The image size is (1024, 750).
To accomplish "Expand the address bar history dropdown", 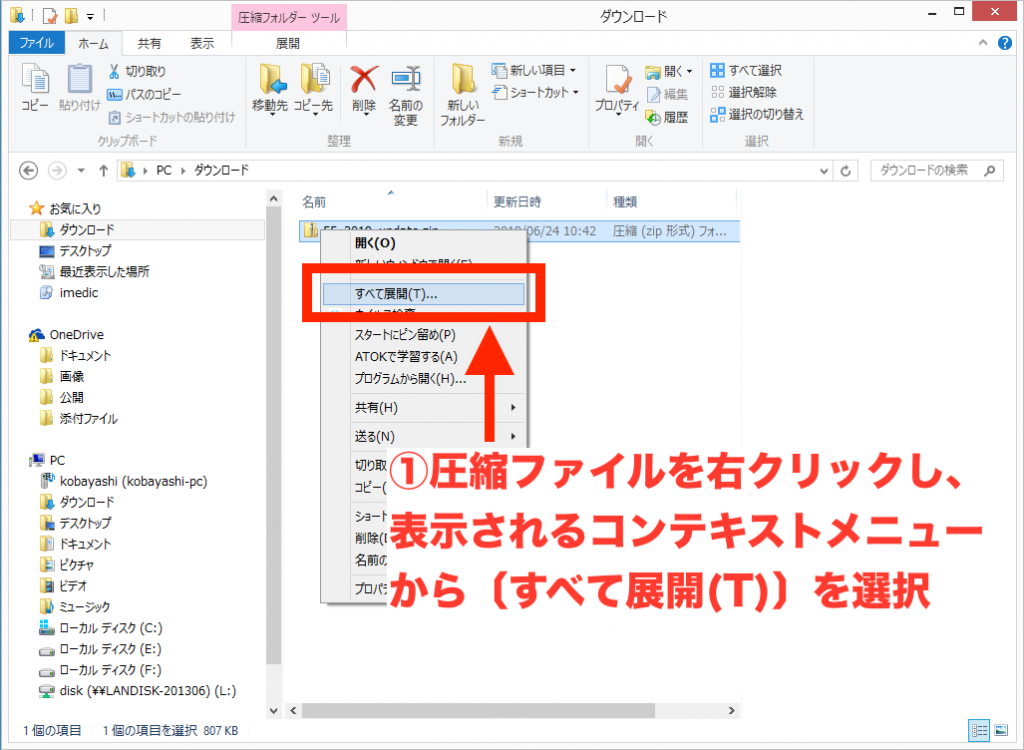I will tap(824, 171).
